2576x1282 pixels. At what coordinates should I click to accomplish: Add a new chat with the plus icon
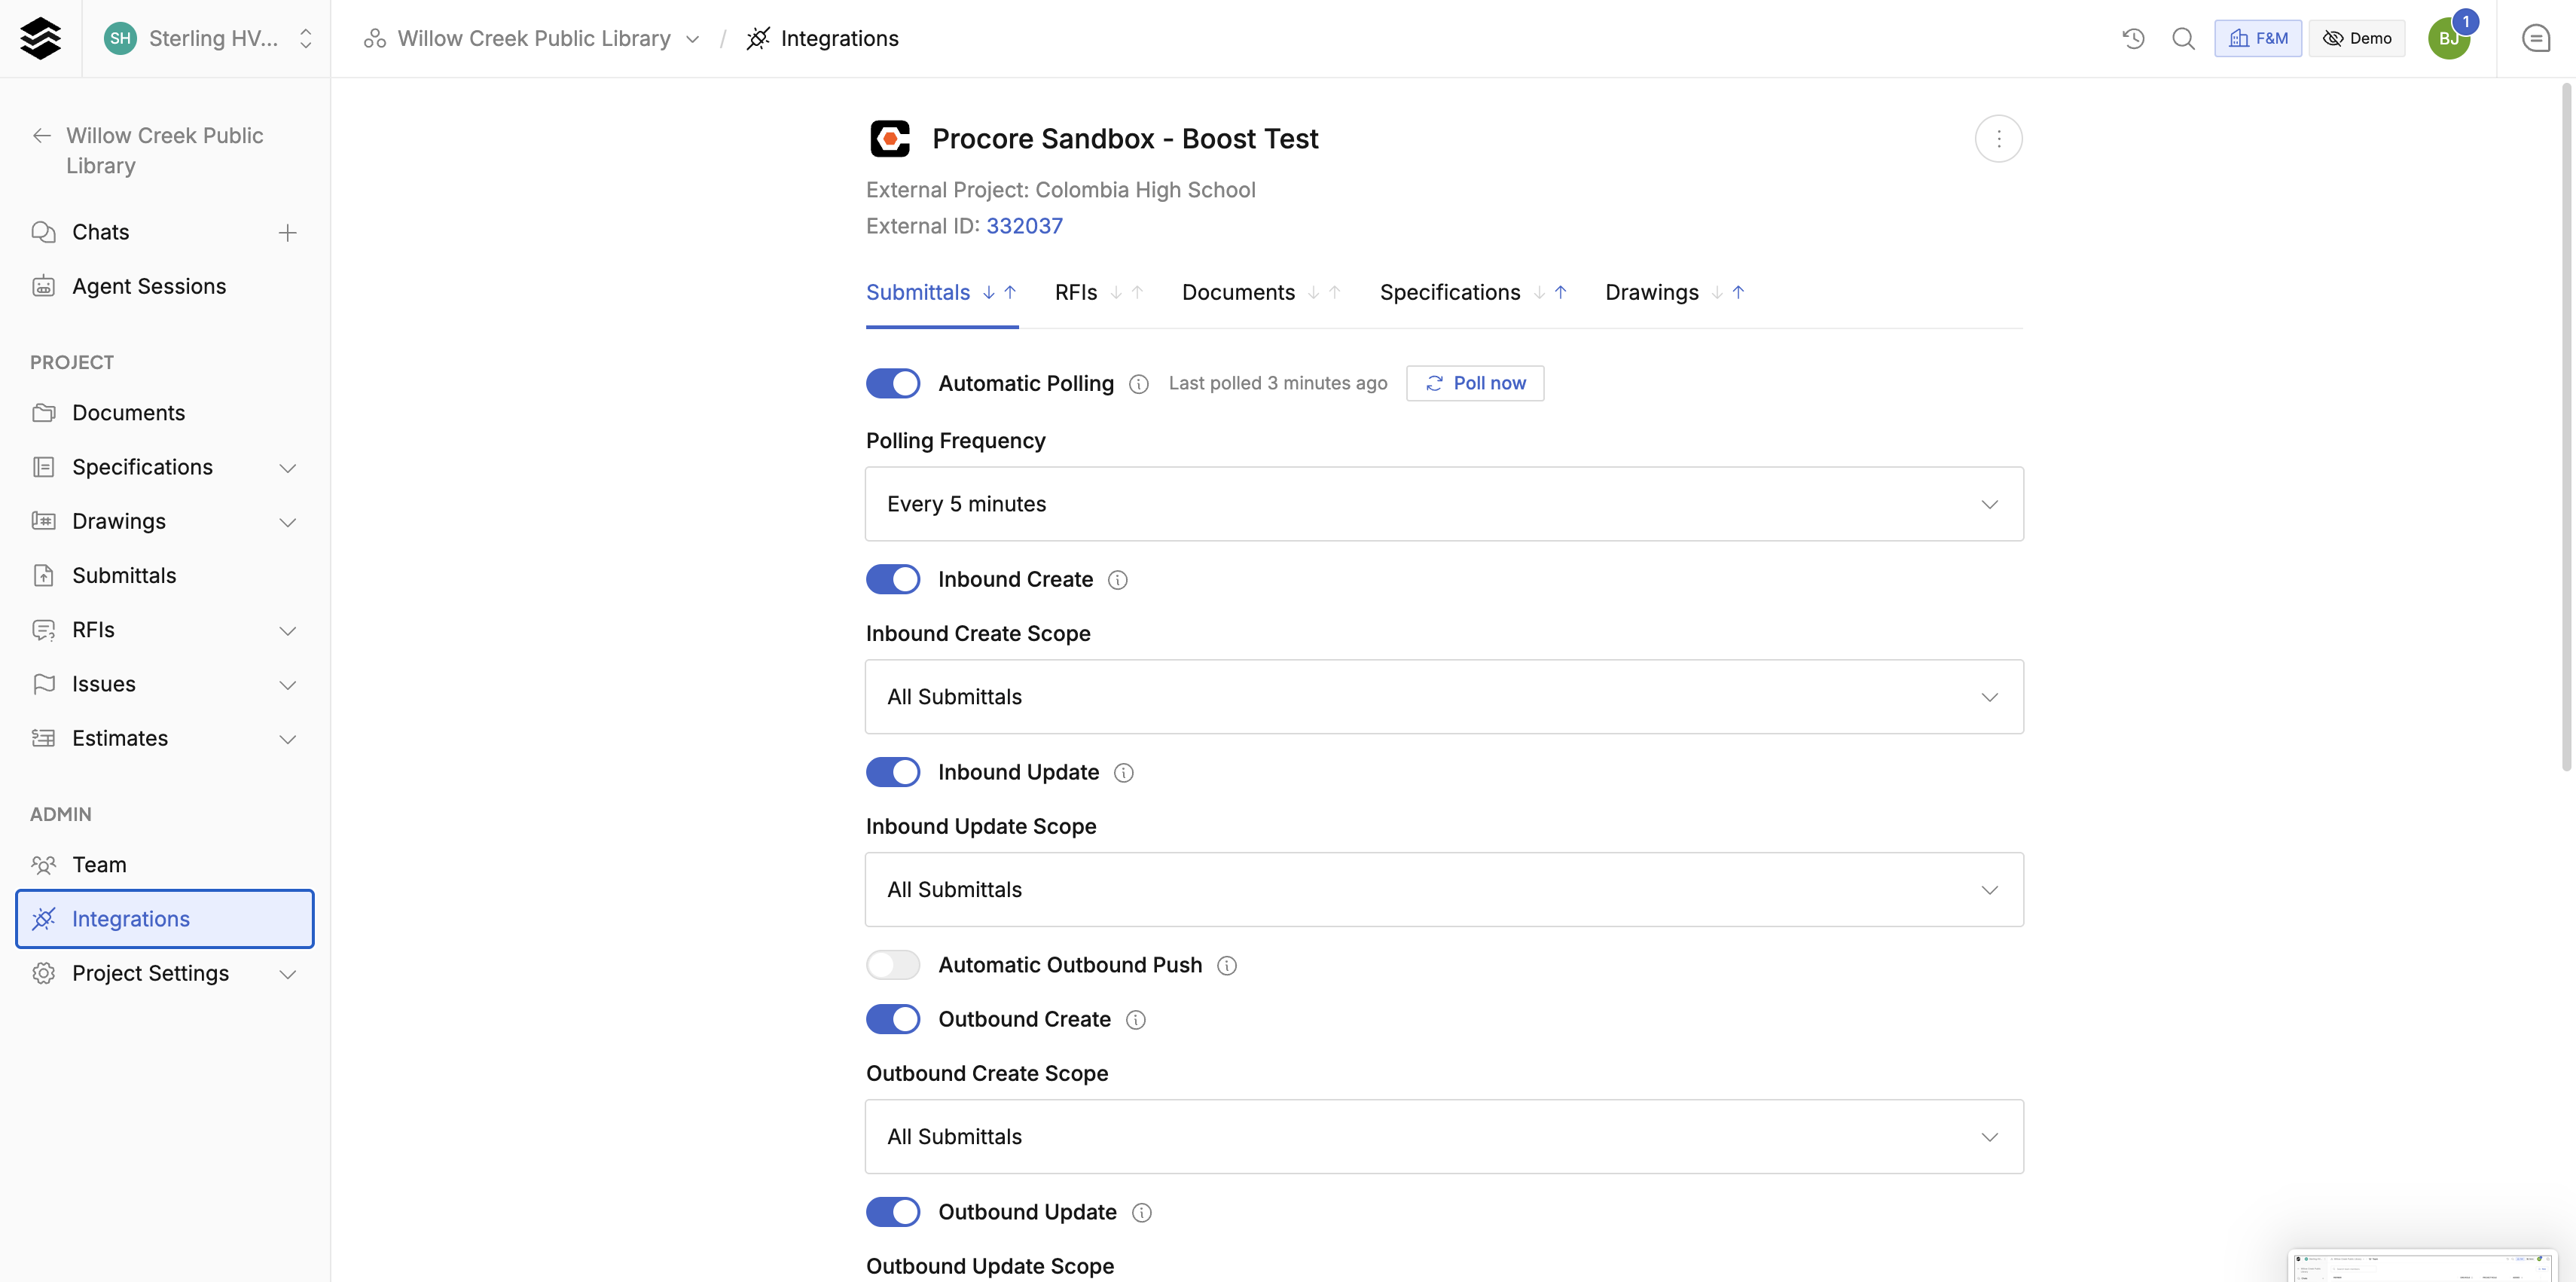coord(287,233)
